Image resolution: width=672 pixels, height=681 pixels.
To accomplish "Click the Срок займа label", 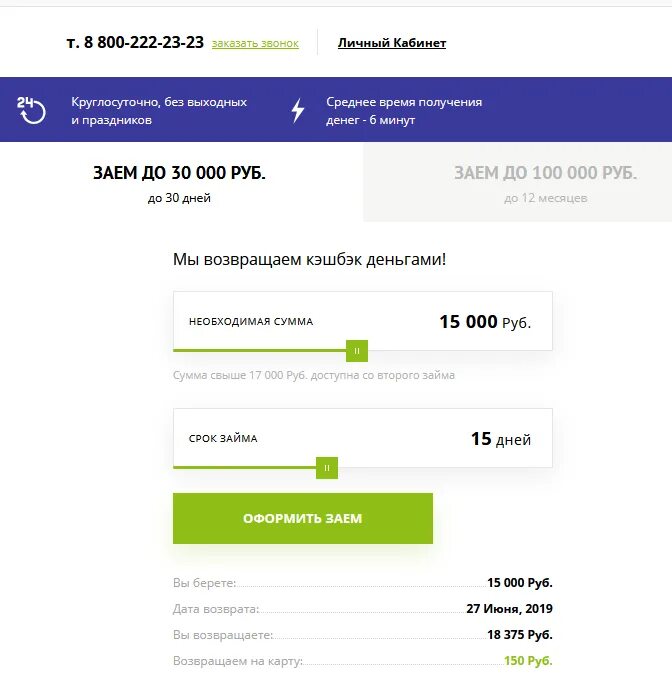I will click(223, 439).
